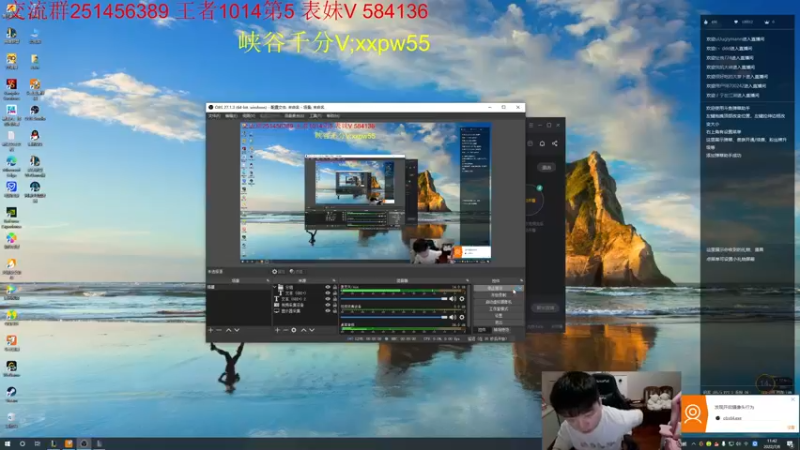Pop out the Sources dock via its header icon
Screen dimensions: 800x450
coord(334,281)
